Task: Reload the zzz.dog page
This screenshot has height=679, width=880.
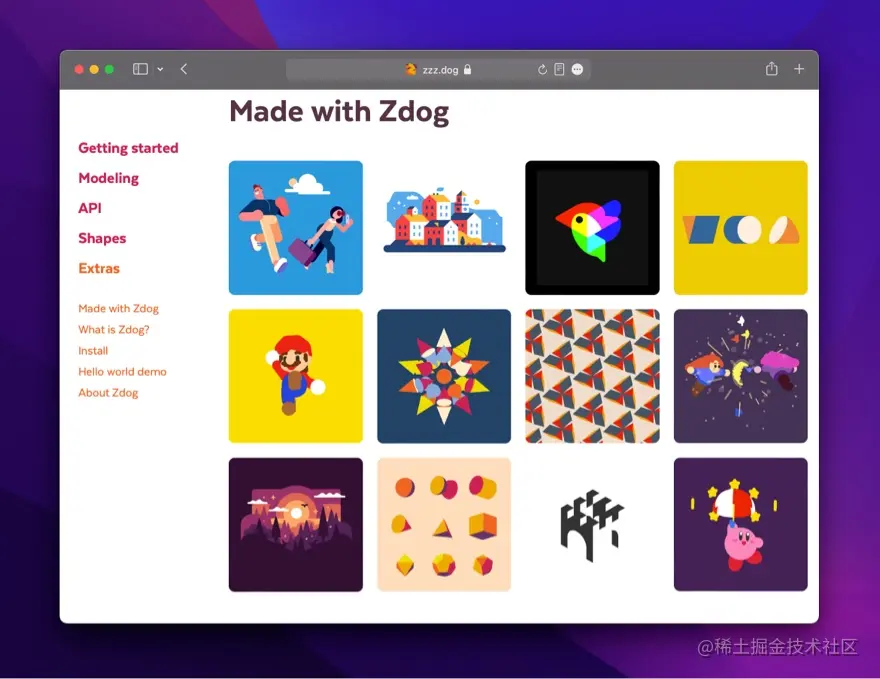Action: (x=542, y=69)
